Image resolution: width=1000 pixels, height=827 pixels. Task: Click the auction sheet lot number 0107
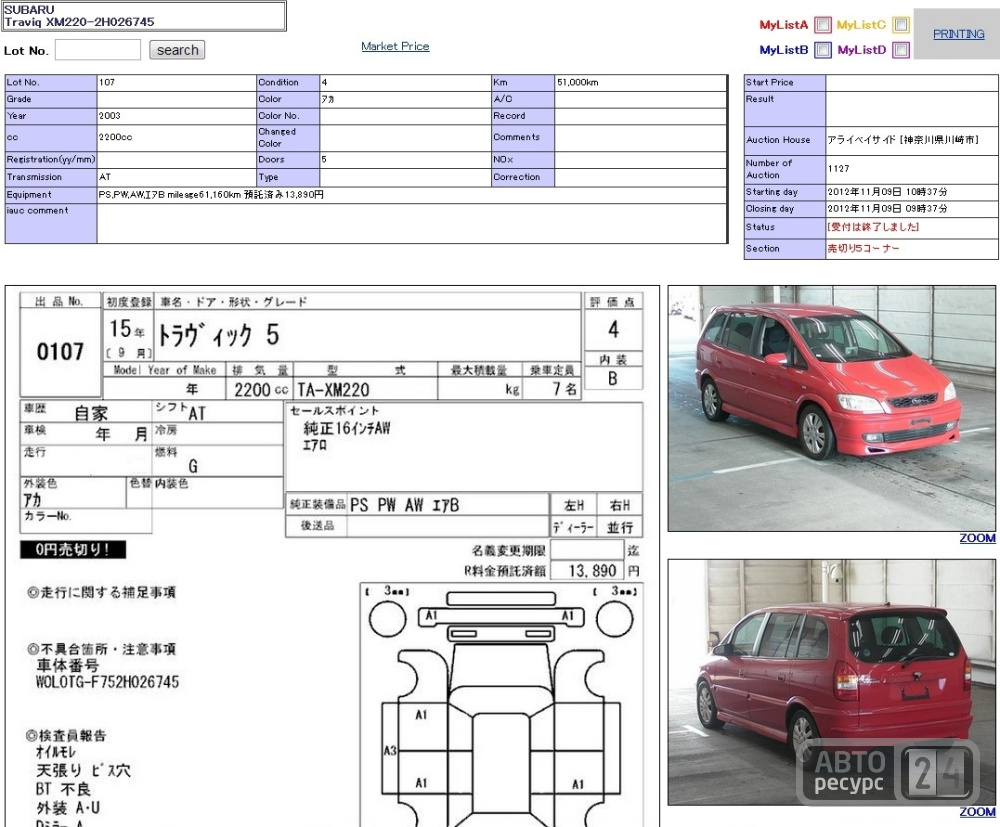[x=60, y=351]
